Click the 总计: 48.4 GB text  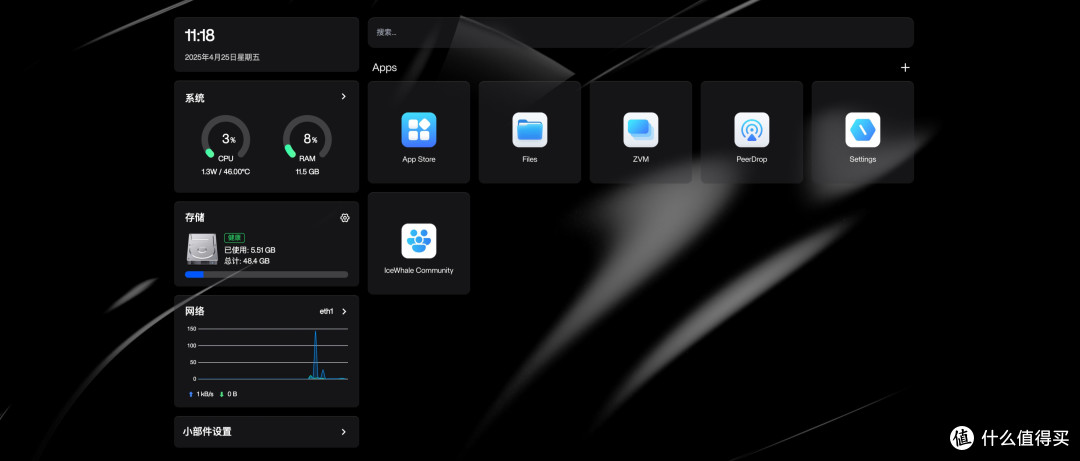point(247,261)
